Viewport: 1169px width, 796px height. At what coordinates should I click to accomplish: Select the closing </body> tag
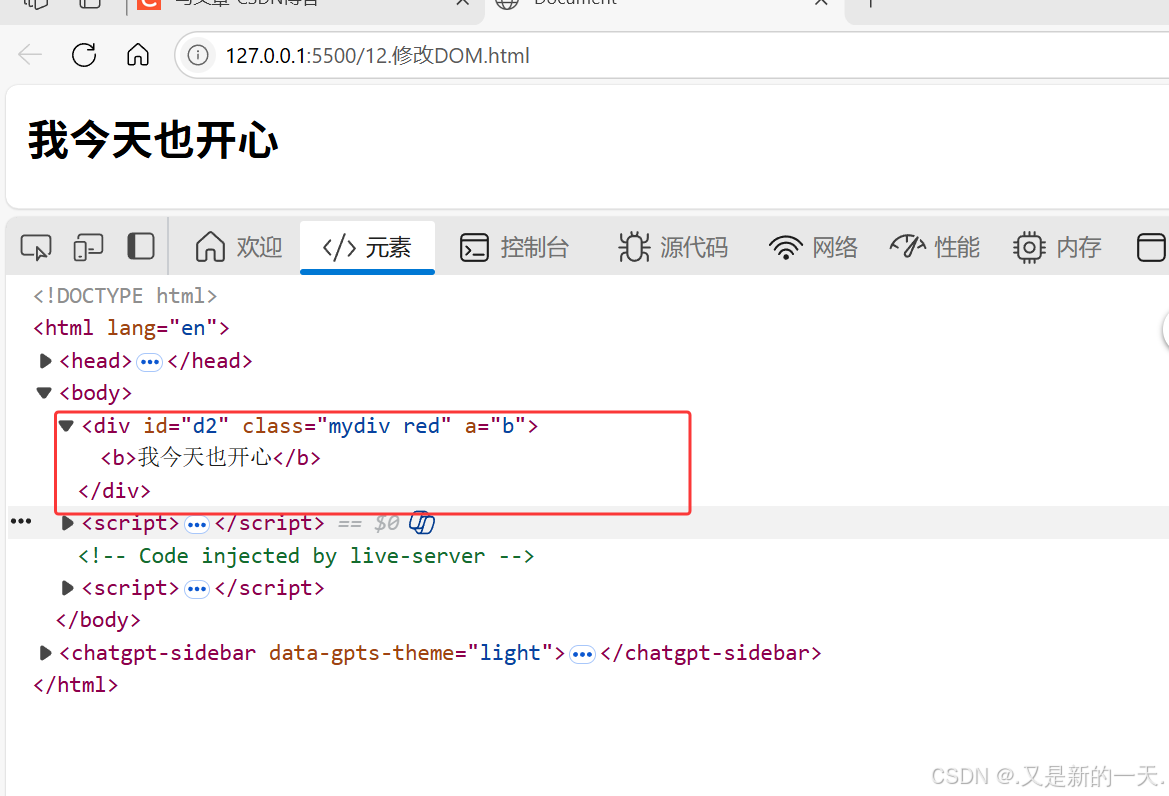98,620
